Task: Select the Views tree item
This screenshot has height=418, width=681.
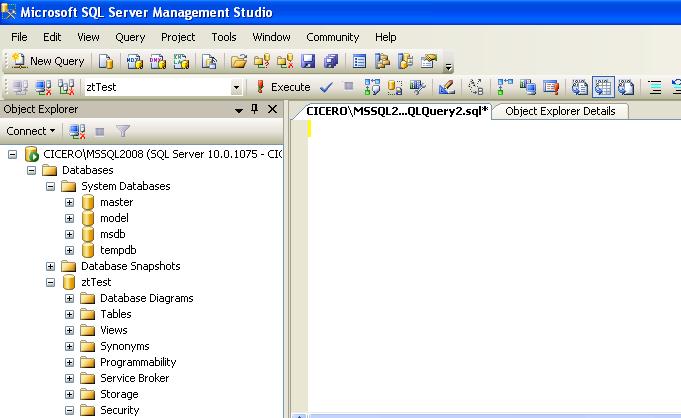Action: tap(114, 330)
